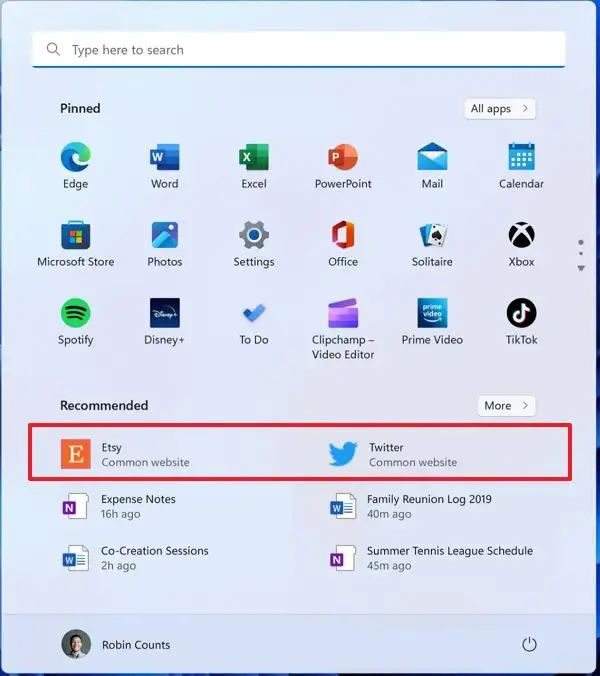600x676 pixels.
Task: Open the Xbox app
Action: click(521, 244)
